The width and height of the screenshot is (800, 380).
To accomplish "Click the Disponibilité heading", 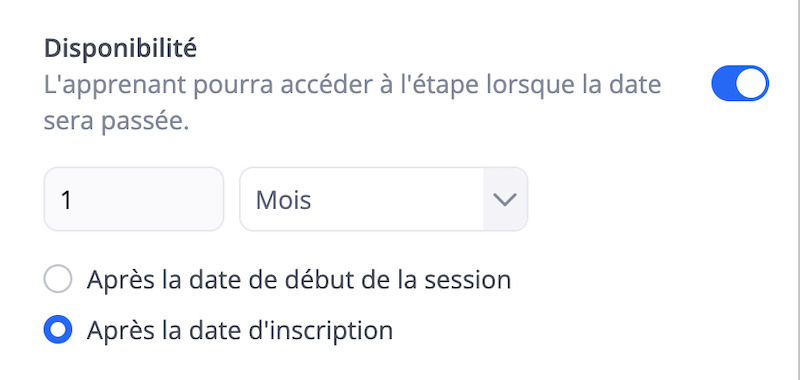I will coord(120,48).
